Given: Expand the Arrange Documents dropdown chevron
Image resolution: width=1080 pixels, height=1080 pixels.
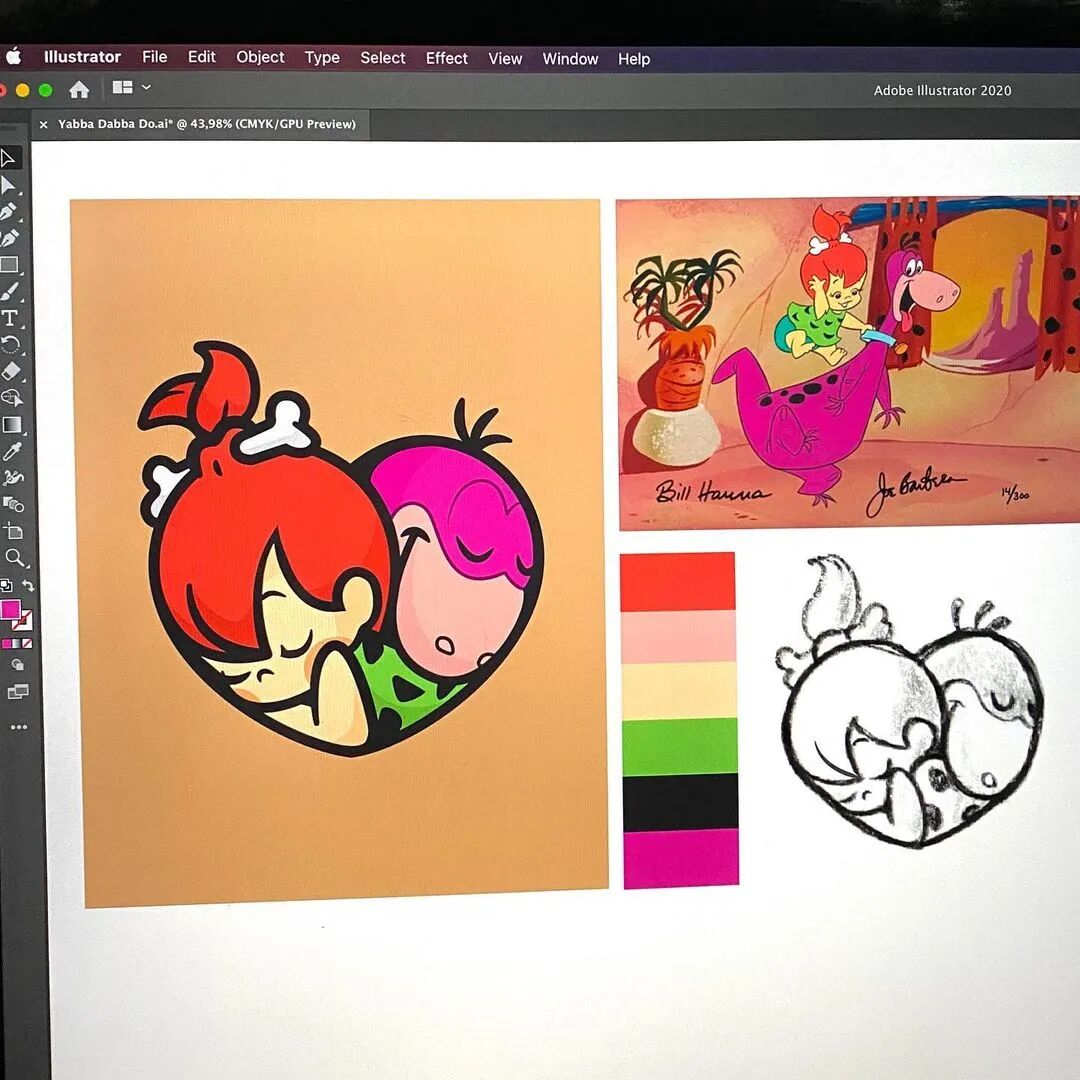Looking at the screenshot, I should [x=146, y=87].
